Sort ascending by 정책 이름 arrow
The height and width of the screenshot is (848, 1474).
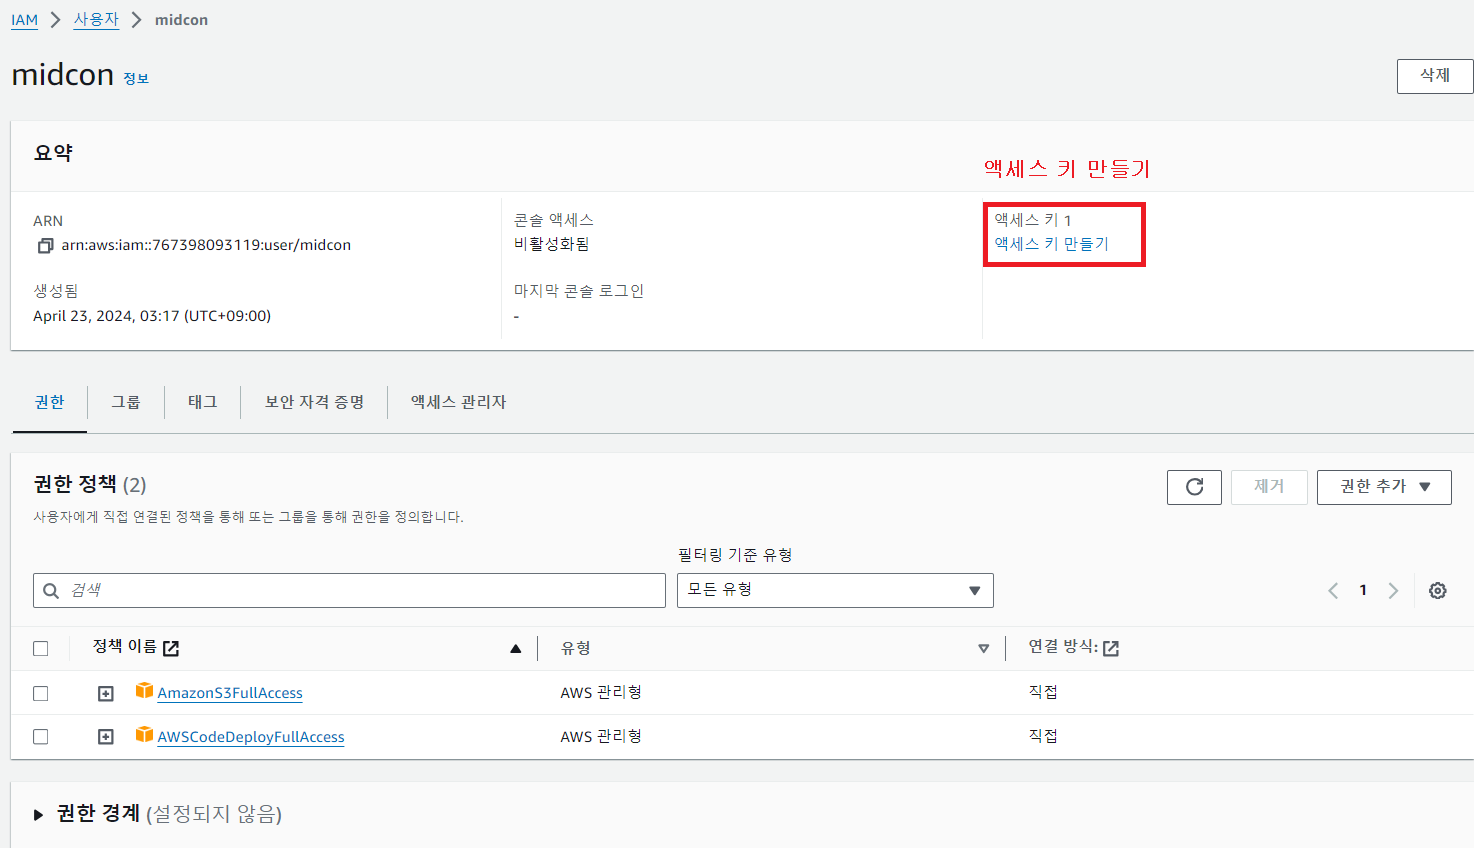click(516, 649)
